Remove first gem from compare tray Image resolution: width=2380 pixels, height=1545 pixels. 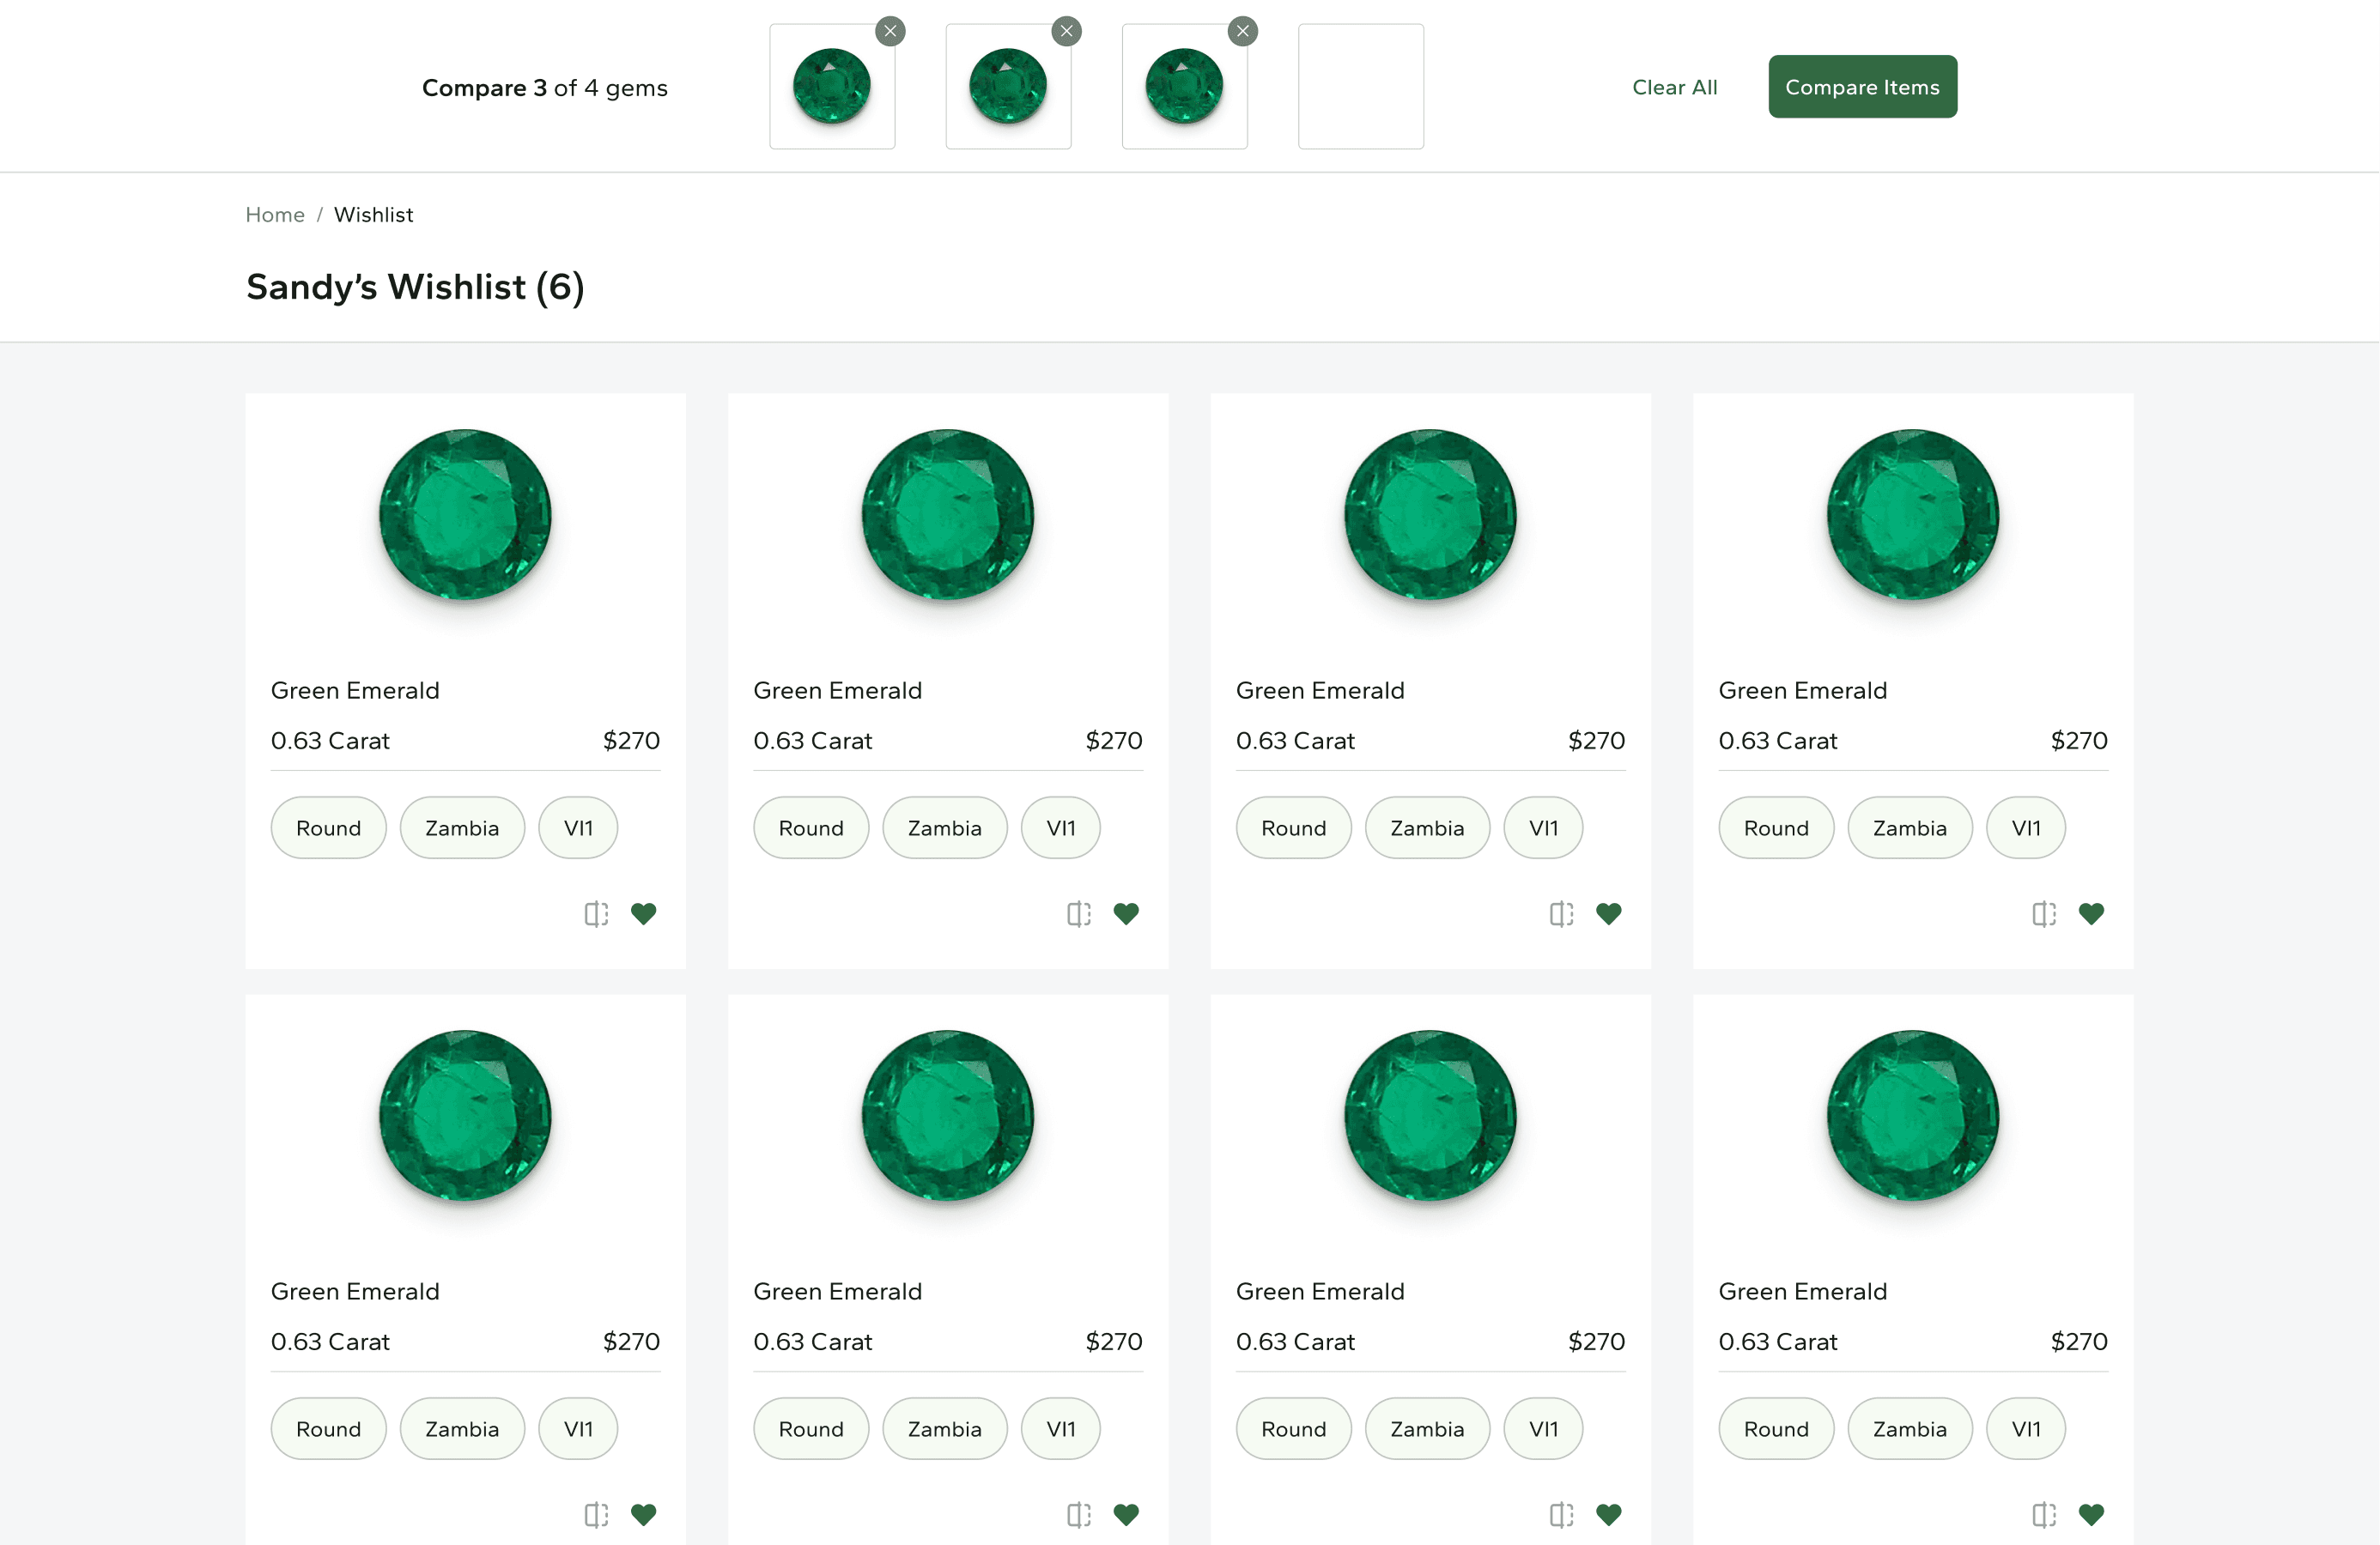(x=890, y=31)
